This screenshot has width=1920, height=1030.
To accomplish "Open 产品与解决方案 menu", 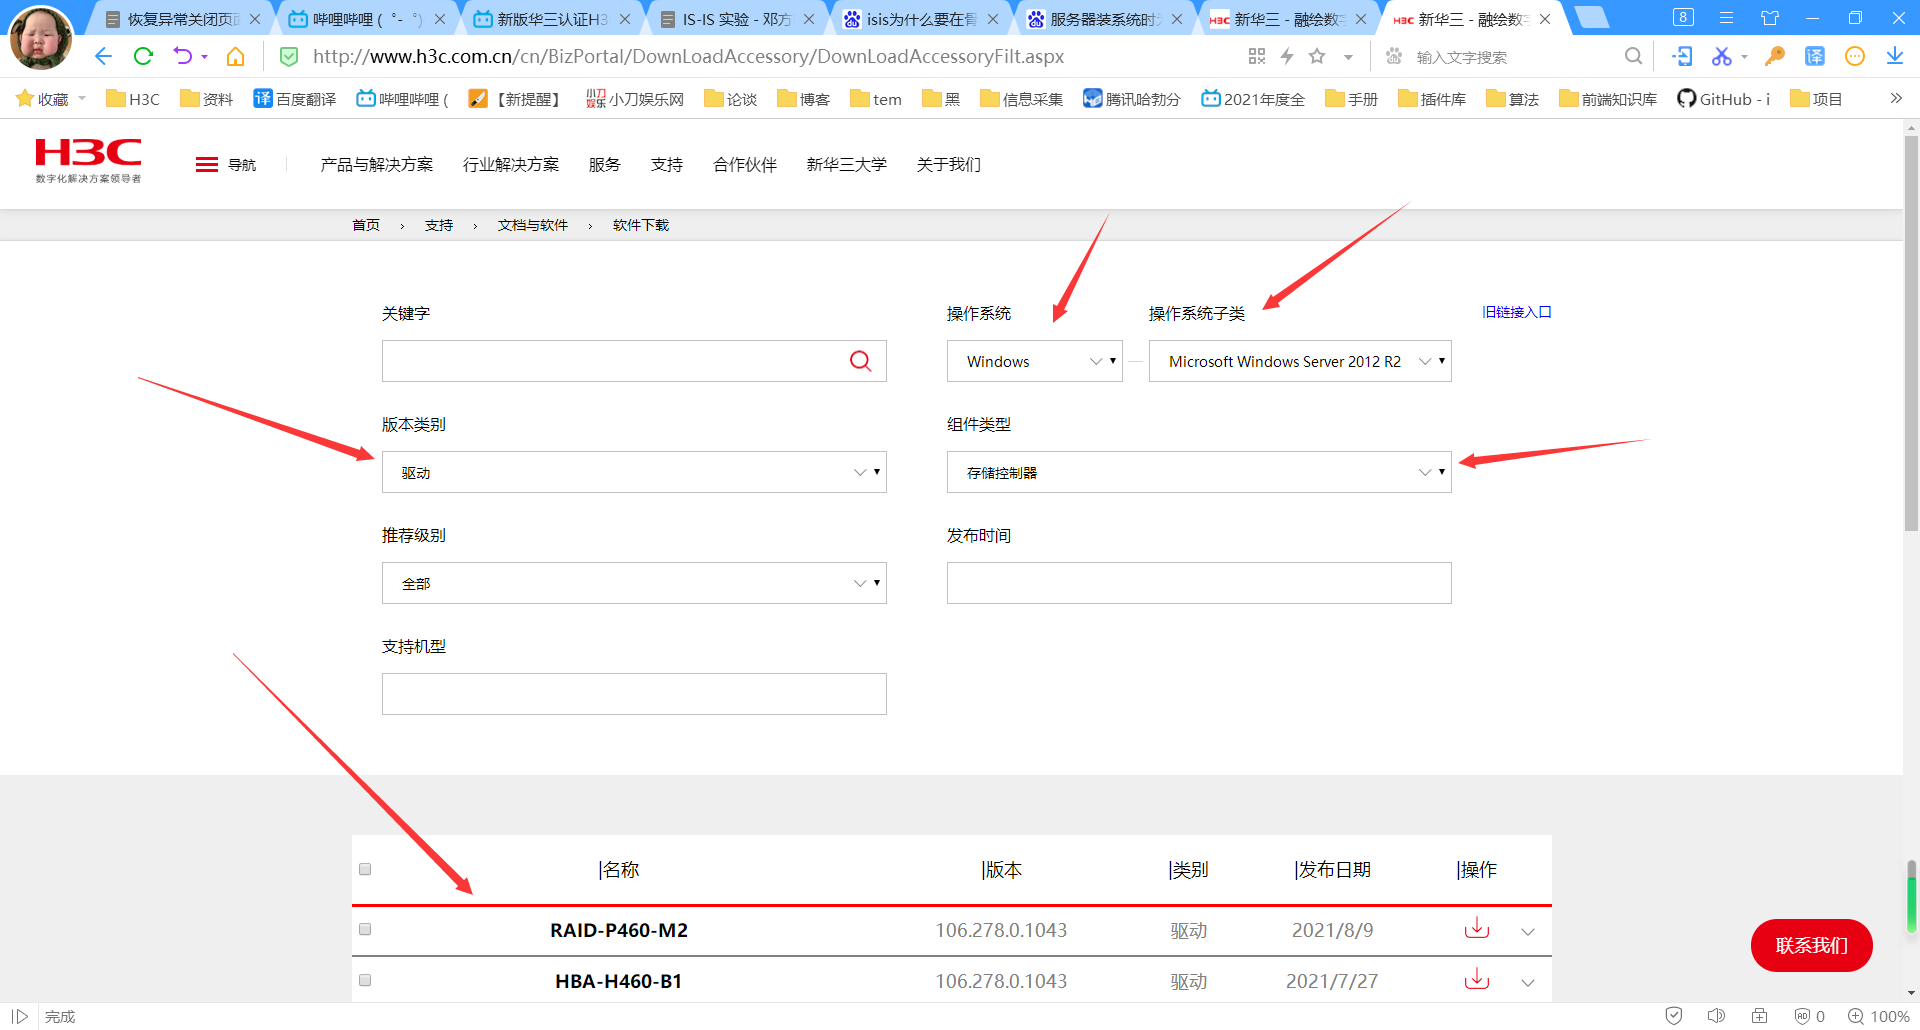I will (x=377, y=164).
